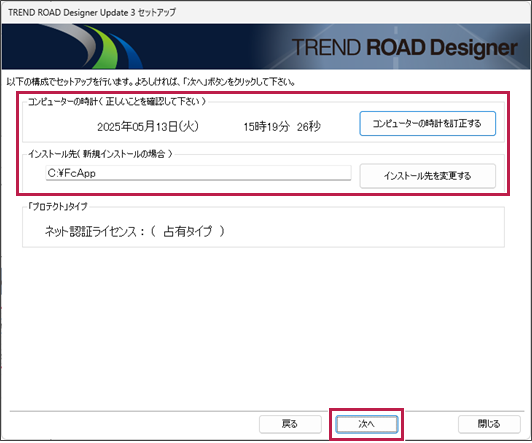The image size is (532, 443).
Task: Click the コンピューターの時計を訂正する button
Action: (428, 123)
